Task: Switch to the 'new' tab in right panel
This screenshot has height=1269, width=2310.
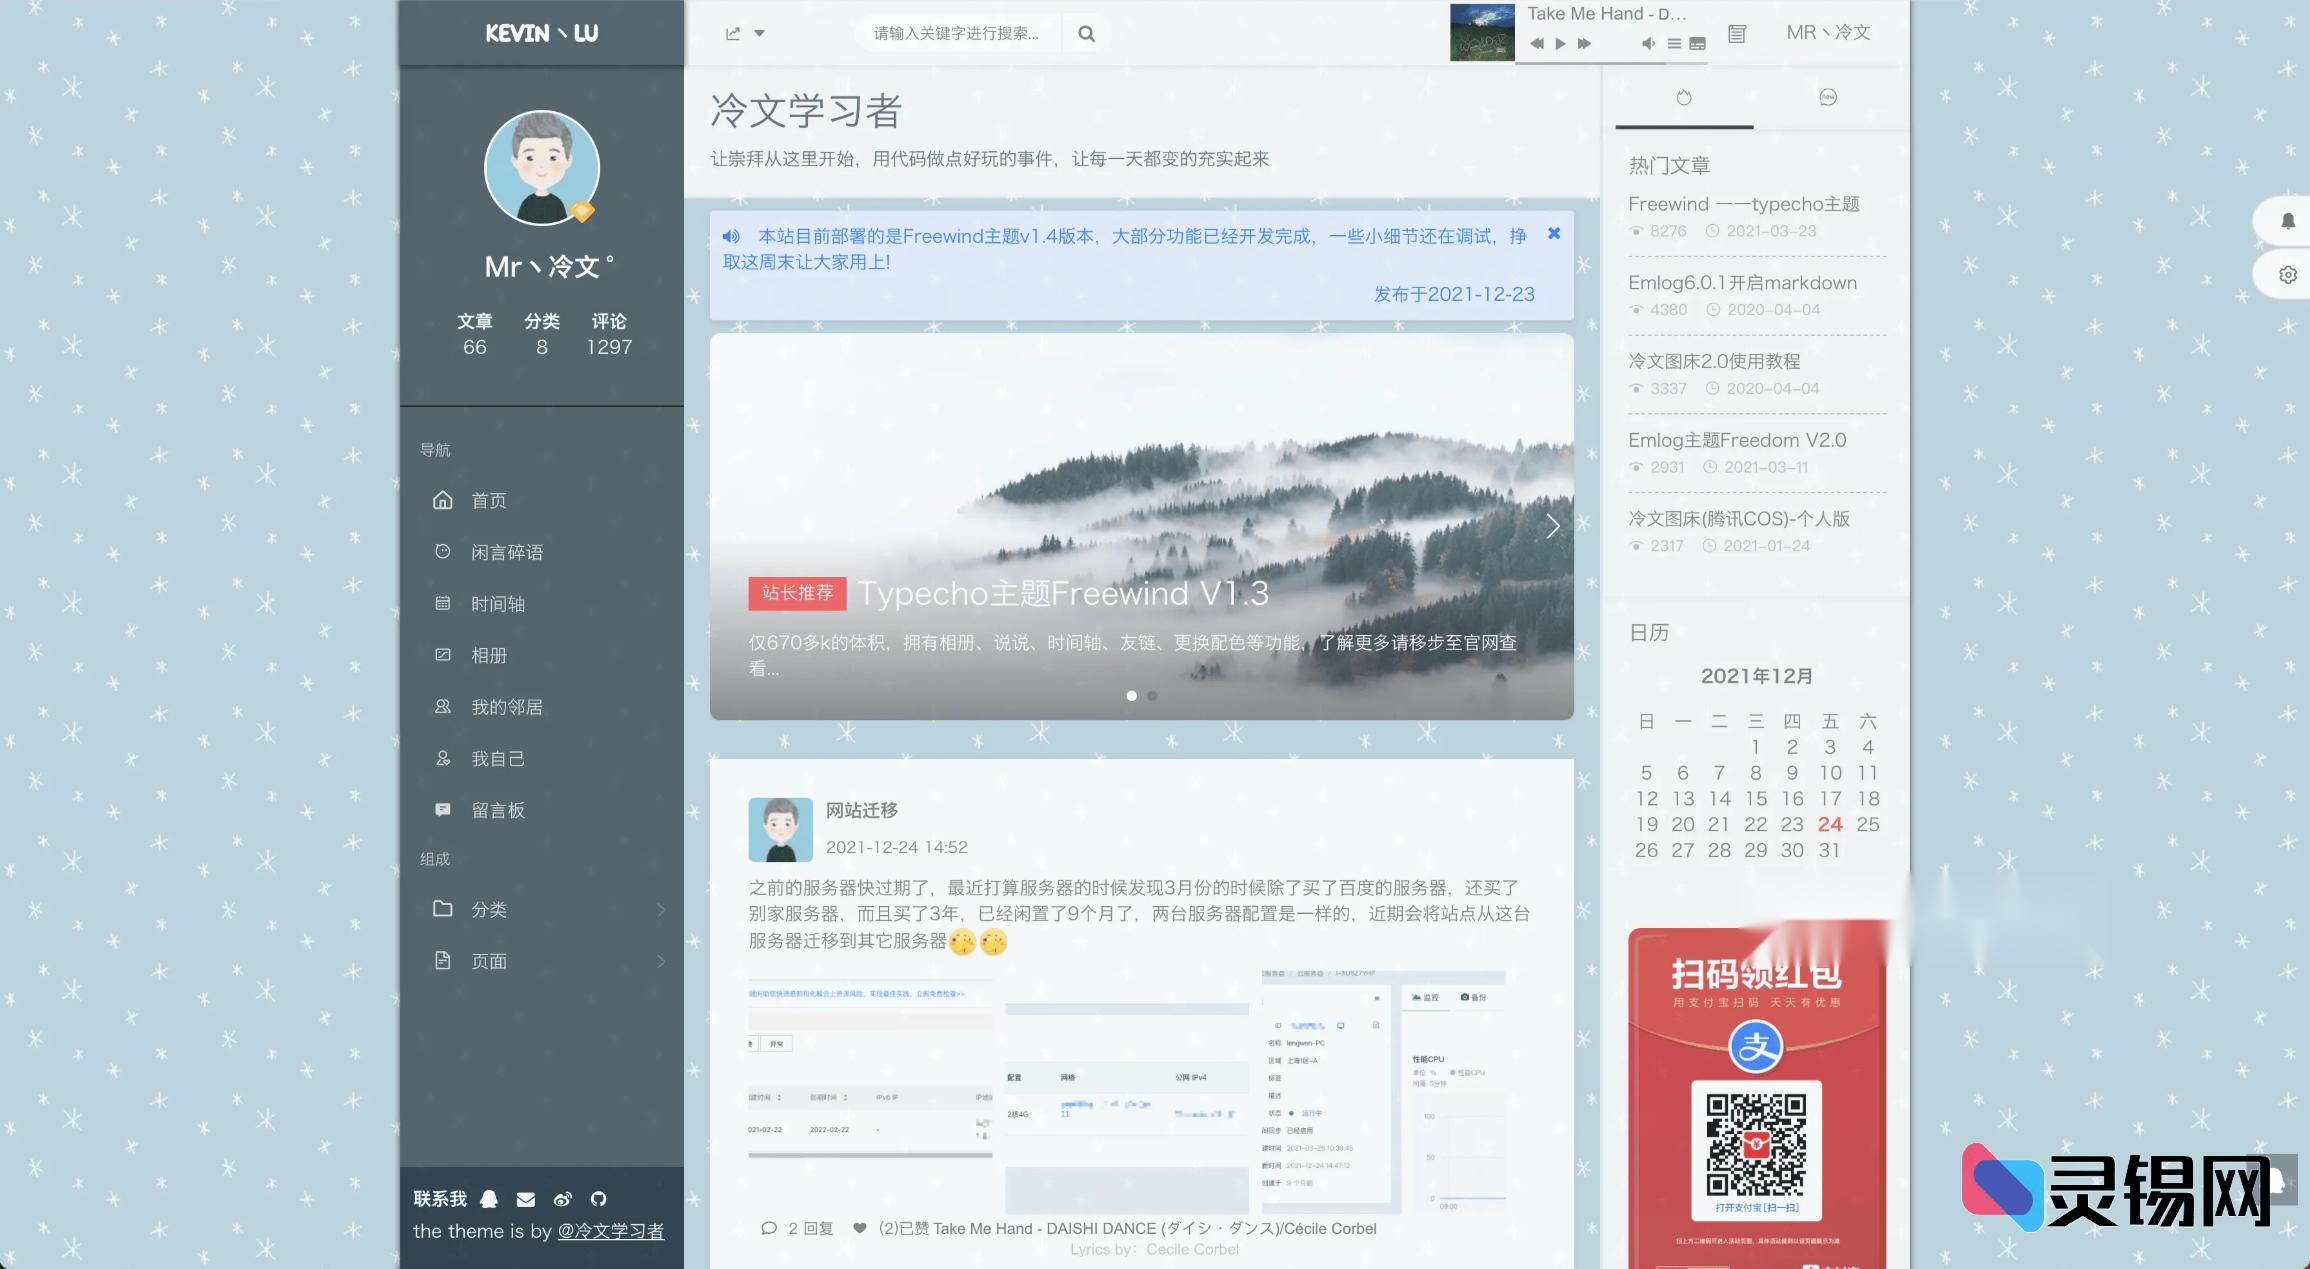Action: 1828,97
